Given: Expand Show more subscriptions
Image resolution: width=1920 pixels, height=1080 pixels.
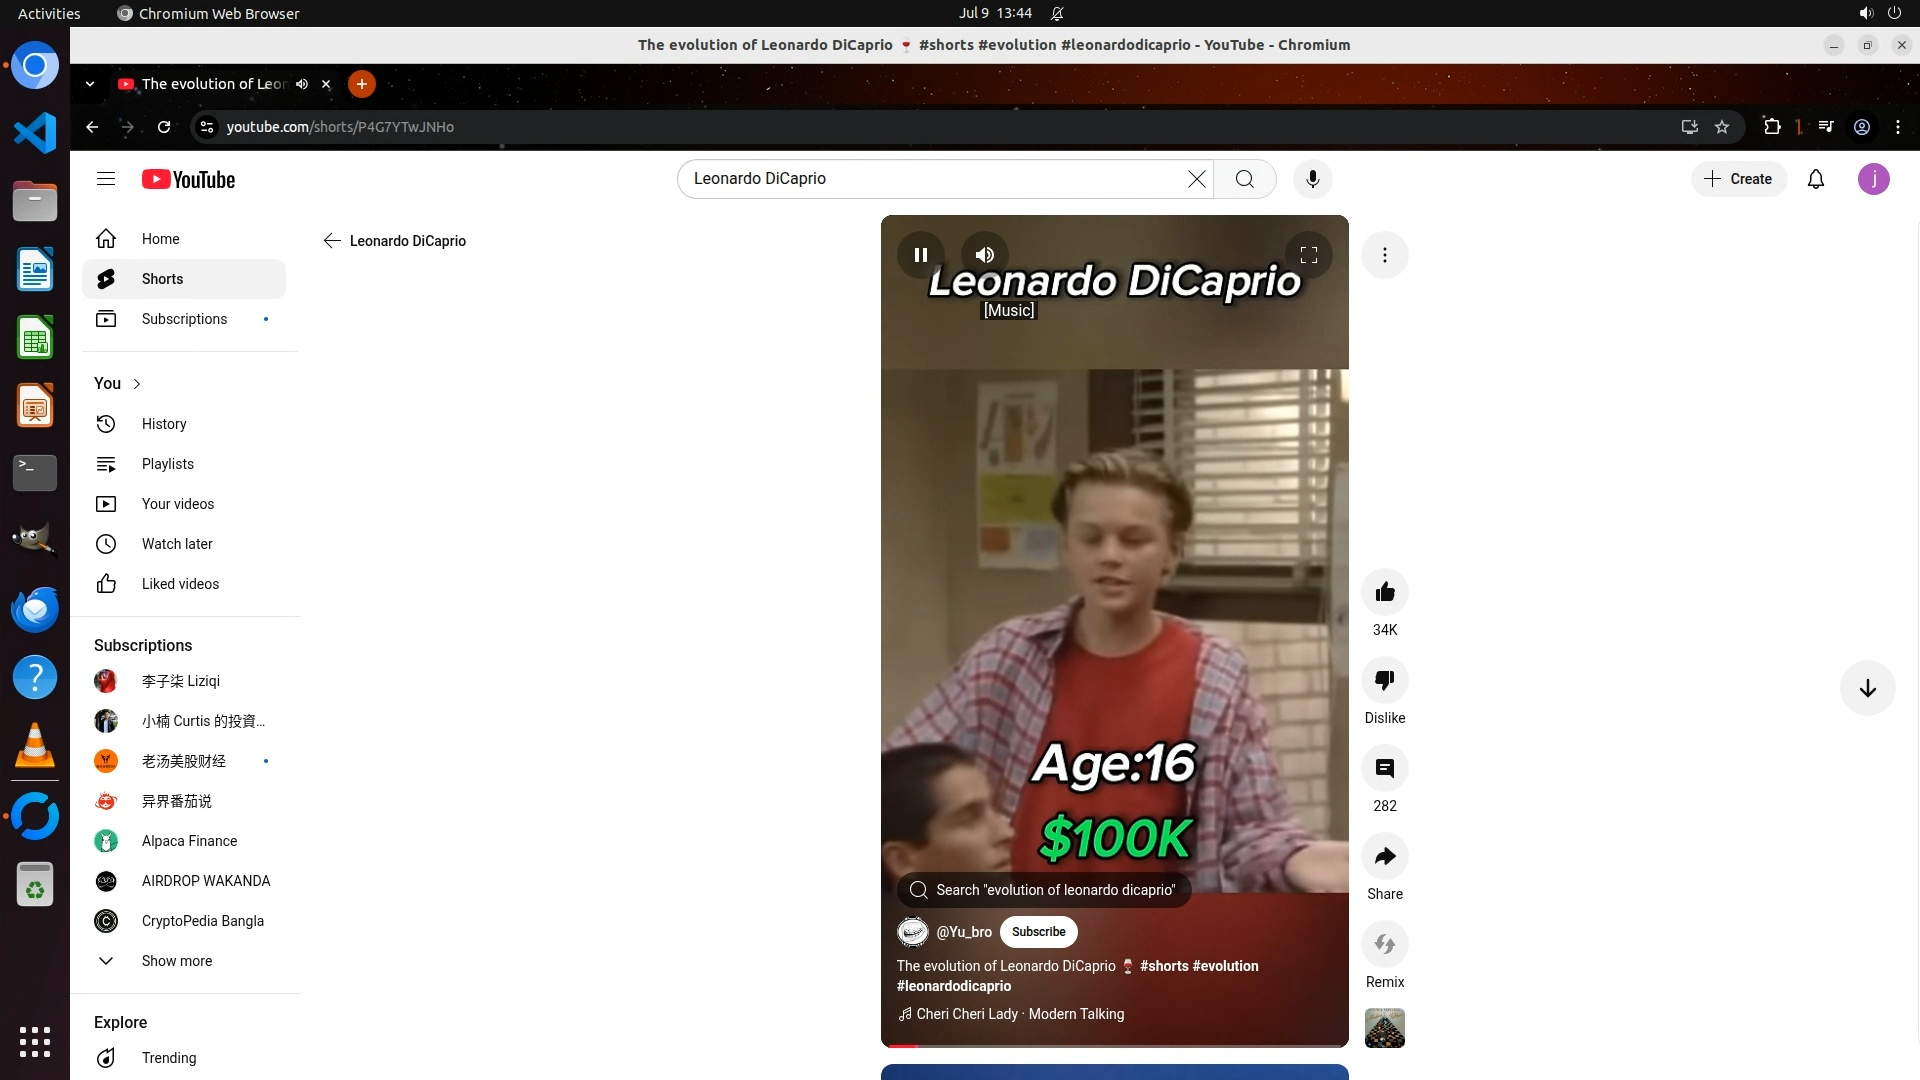Looking at the screenshot, I should click(176, 961).
